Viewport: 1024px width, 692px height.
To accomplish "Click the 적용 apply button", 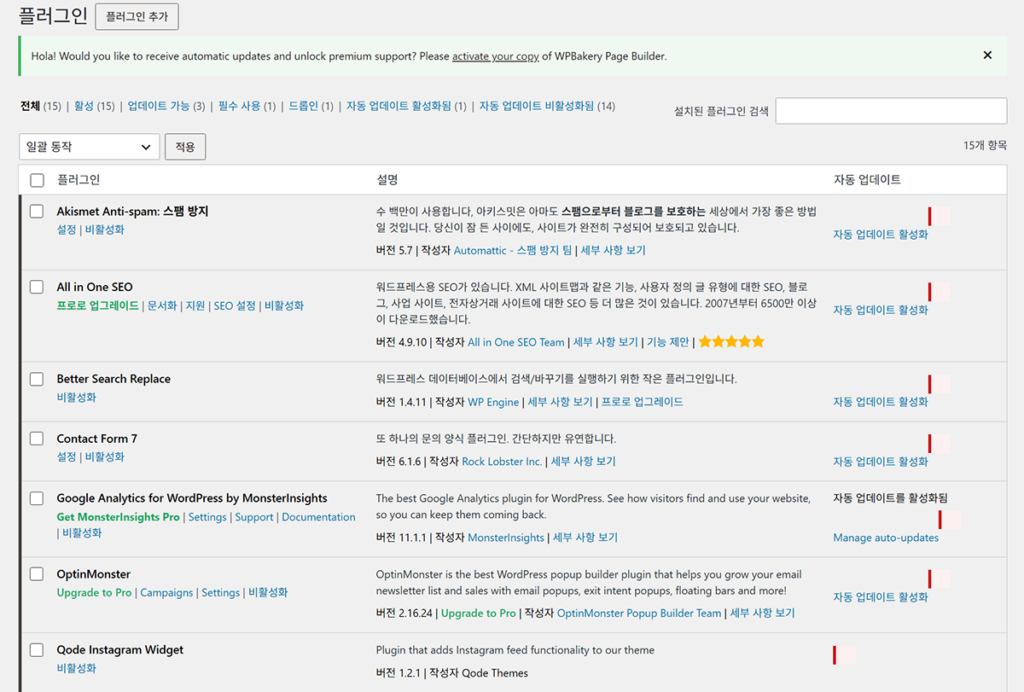I will 185,147.
